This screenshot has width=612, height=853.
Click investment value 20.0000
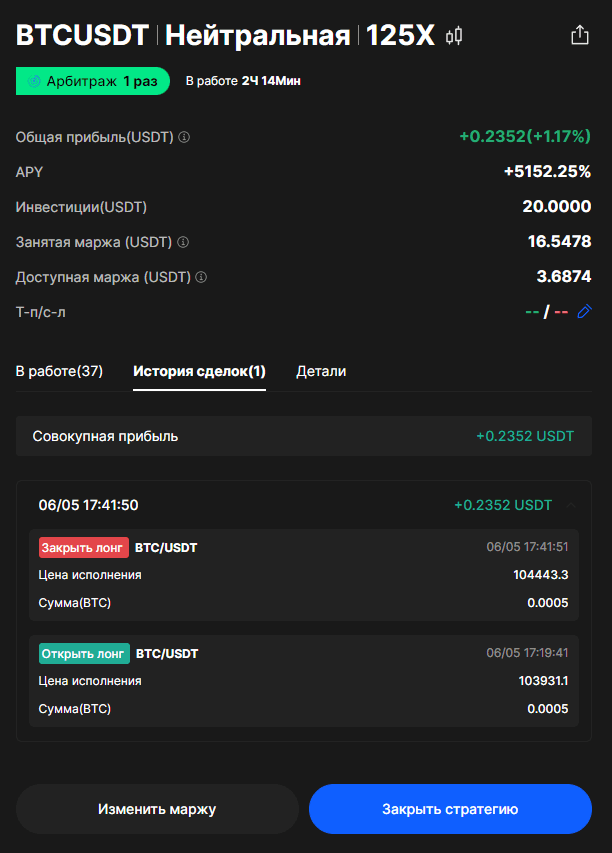tap(557, 207)
